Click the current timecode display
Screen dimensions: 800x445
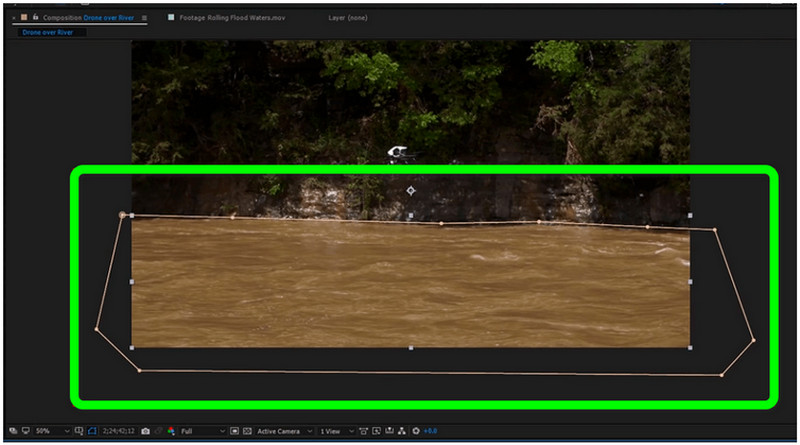(x=119, y=431)
